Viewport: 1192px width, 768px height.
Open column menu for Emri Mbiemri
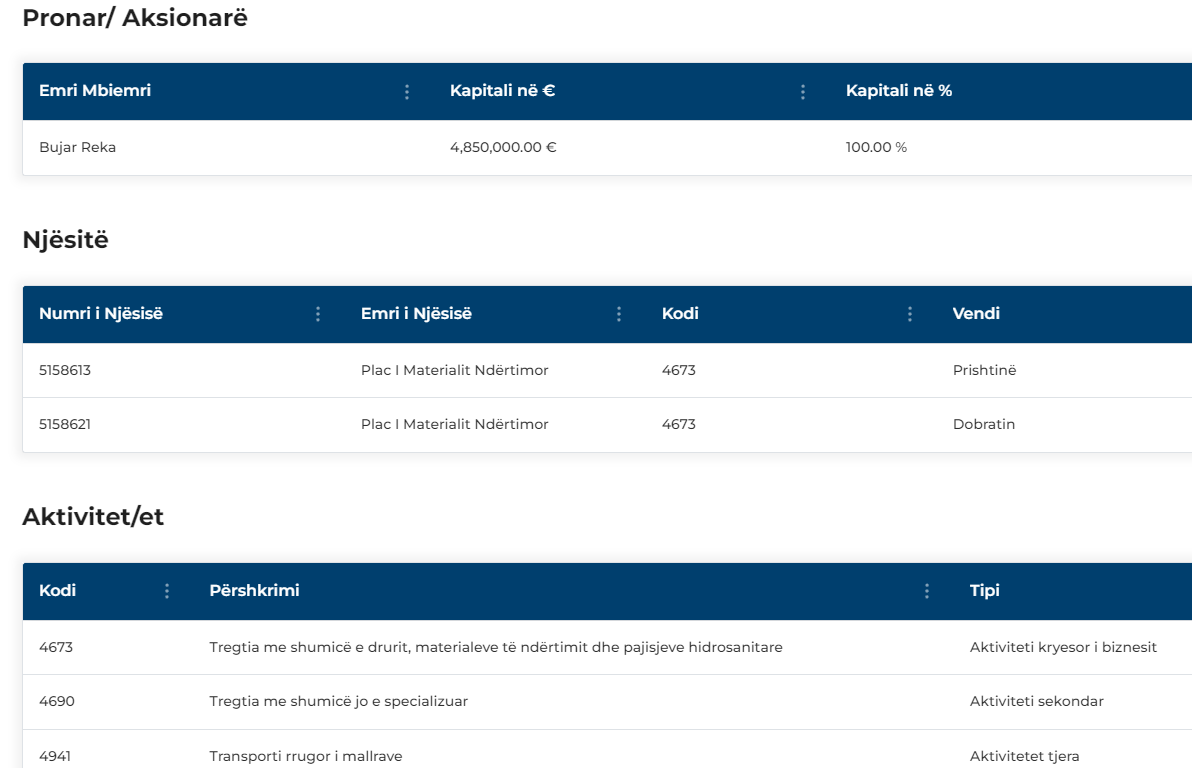[407, 92]
